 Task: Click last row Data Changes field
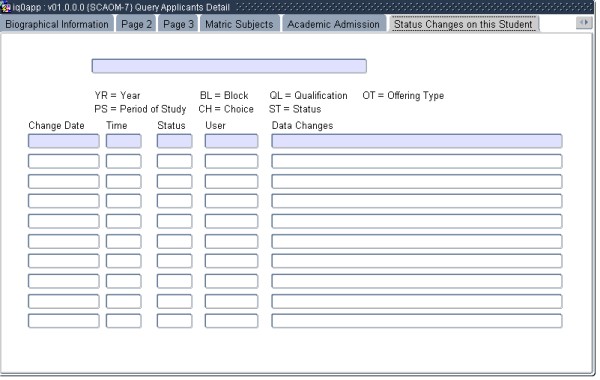pos(417,321)
